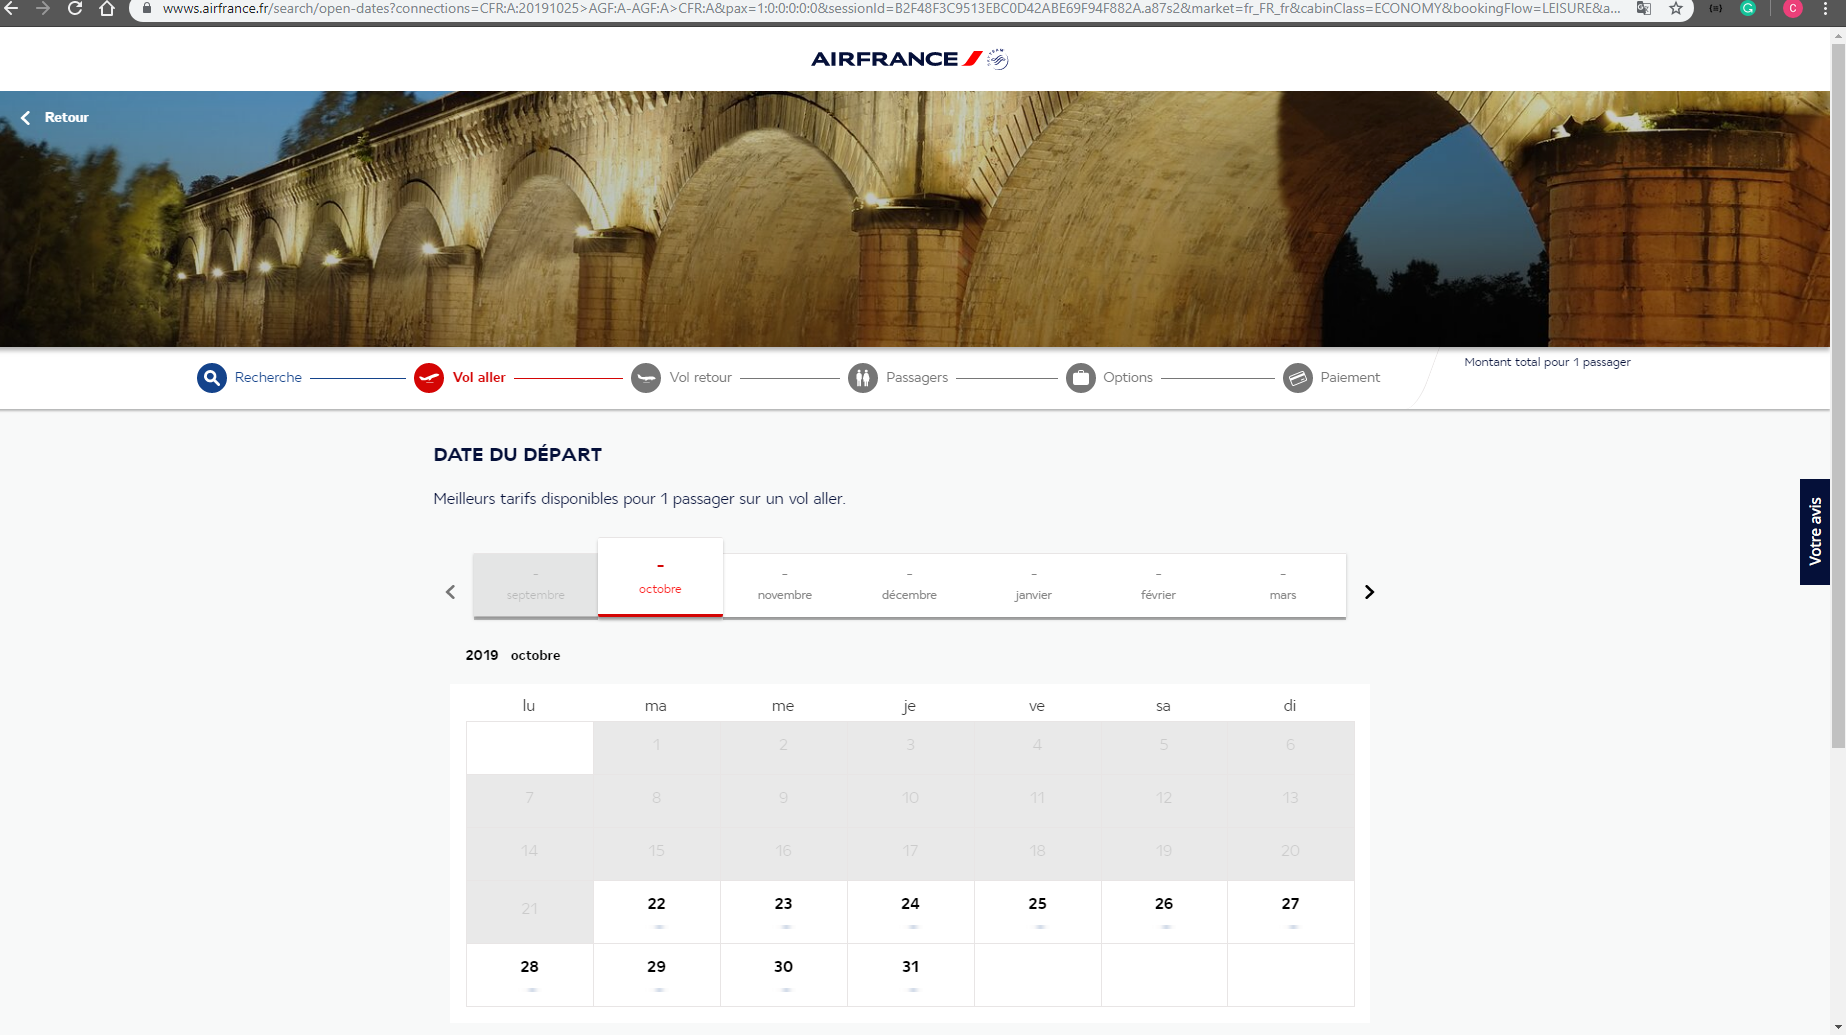The height and width of the screenshot is (1035, 1846).
Task: Click the Grammarly extension icon
Action: coord(1749,8)
